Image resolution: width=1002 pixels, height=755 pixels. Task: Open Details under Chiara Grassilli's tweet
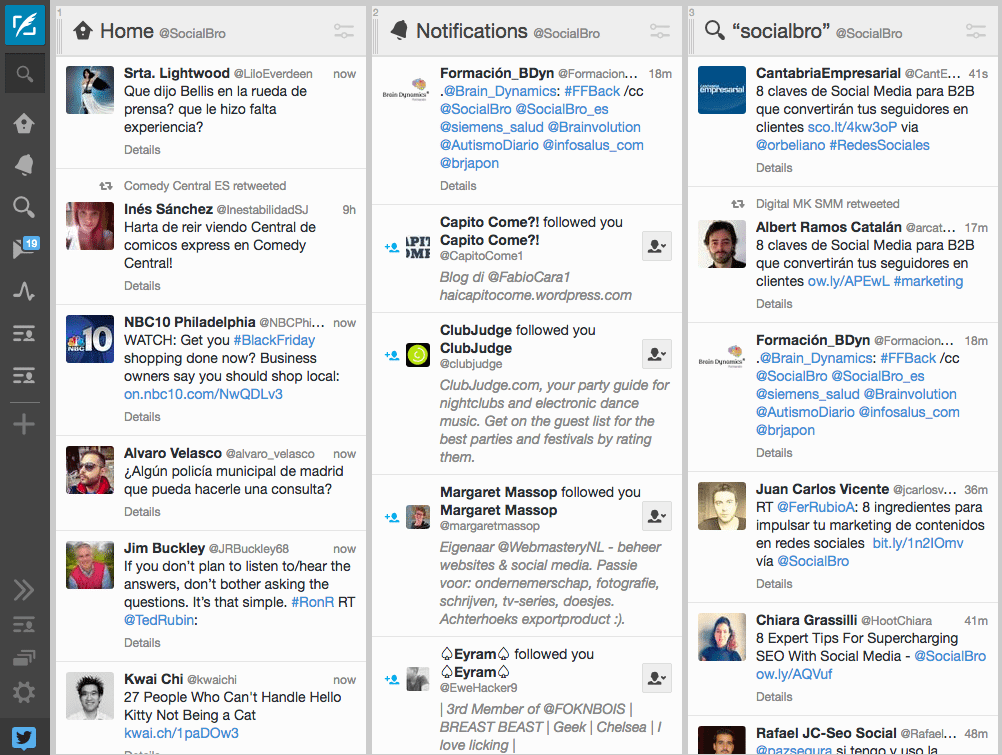pos(774,696)
